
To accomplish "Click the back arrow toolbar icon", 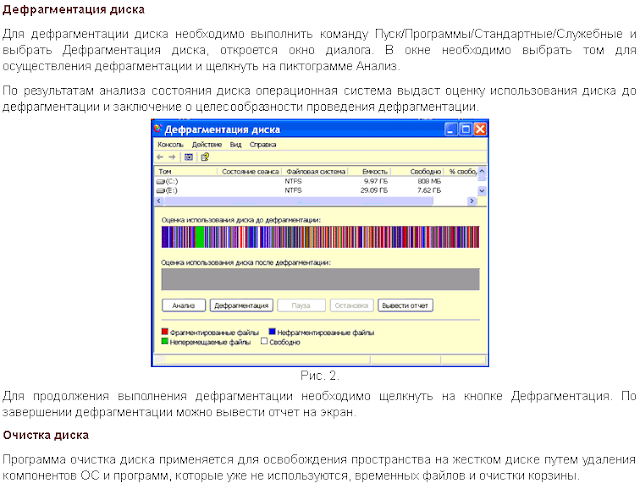I will [x=160, y=157].
